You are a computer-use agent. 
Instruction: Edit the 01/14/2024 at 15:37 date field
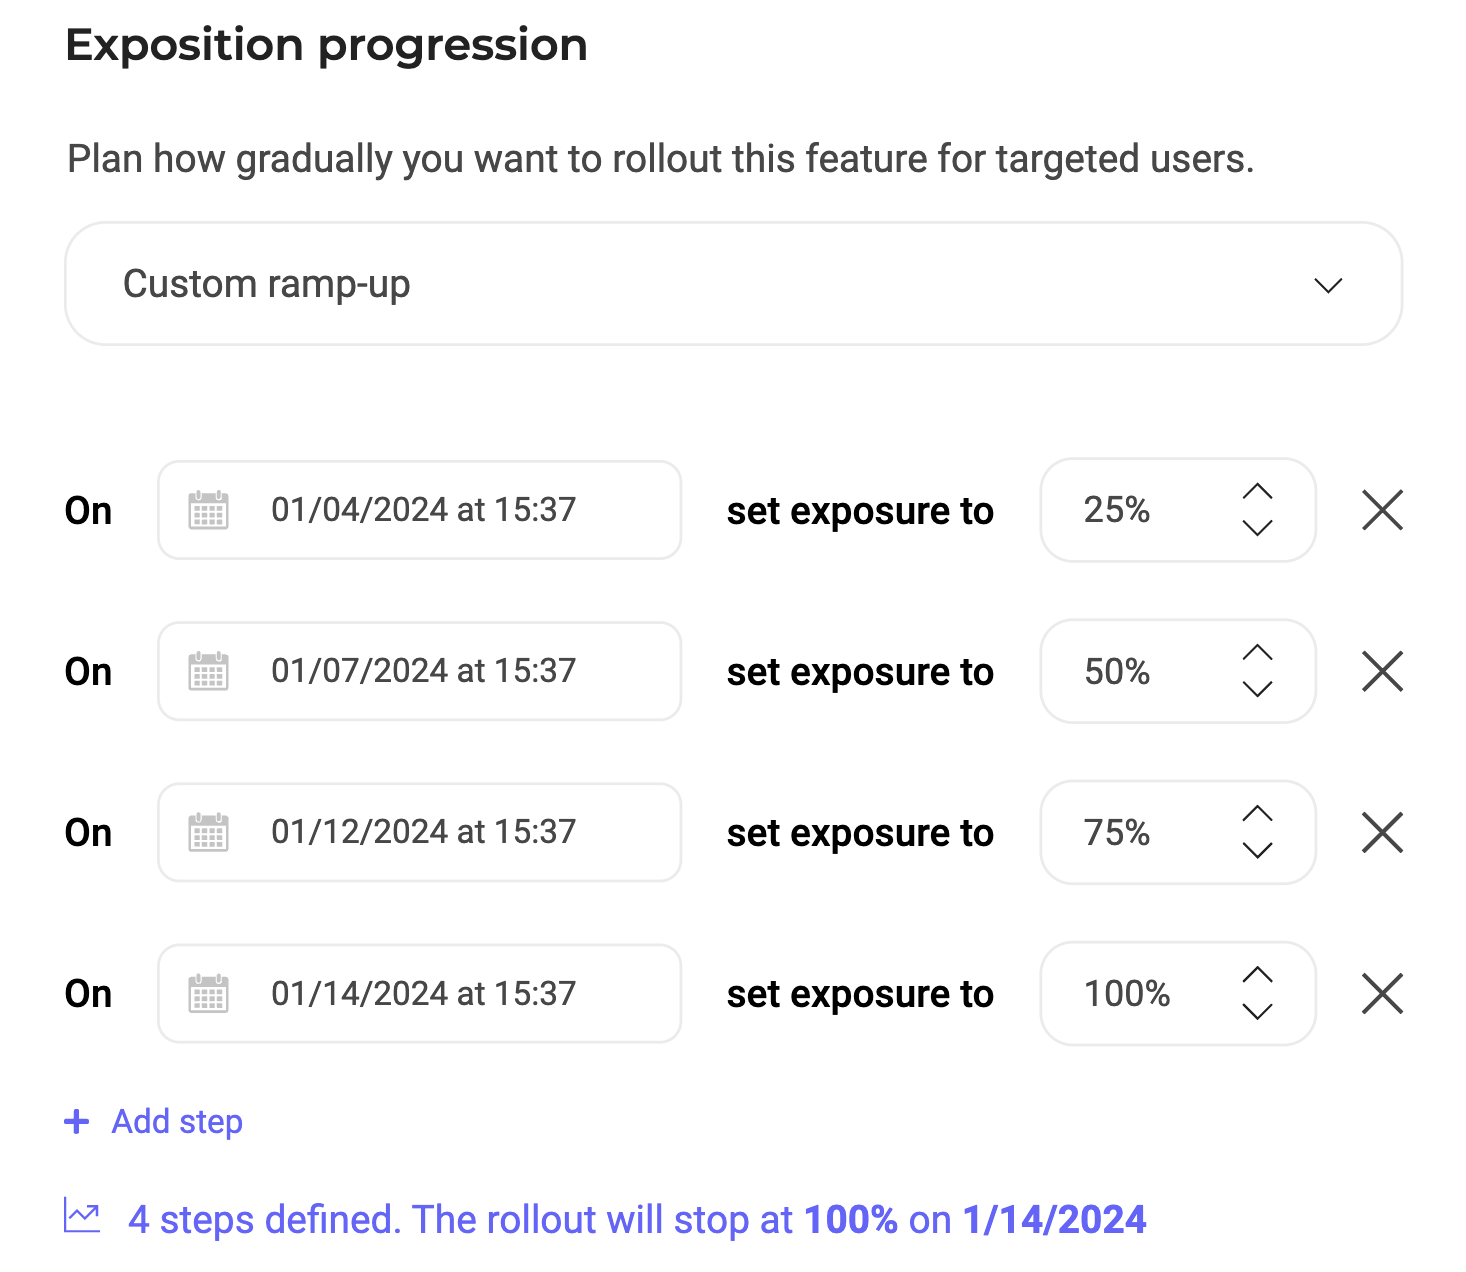[423, 994]
